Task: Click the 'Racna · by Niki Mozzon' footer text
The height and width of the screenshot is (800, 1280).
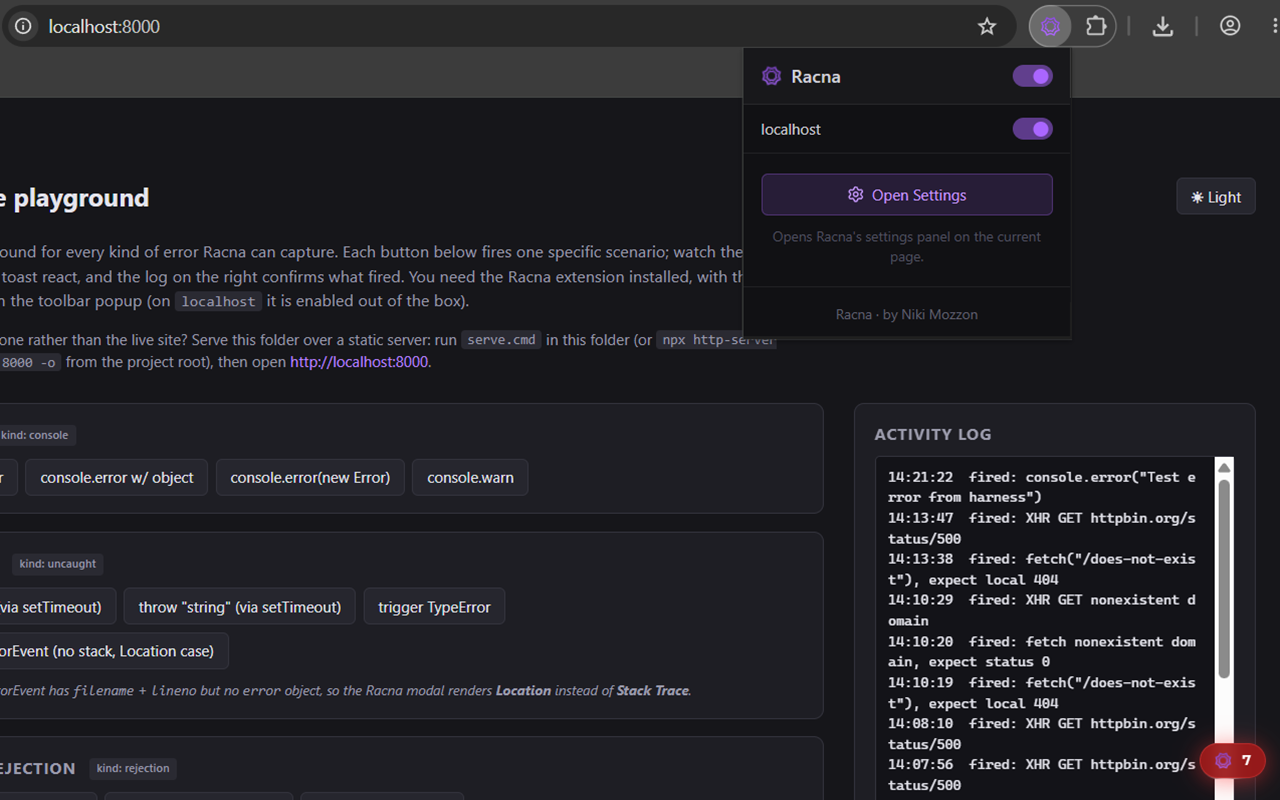Action: (x=907, y=314)
